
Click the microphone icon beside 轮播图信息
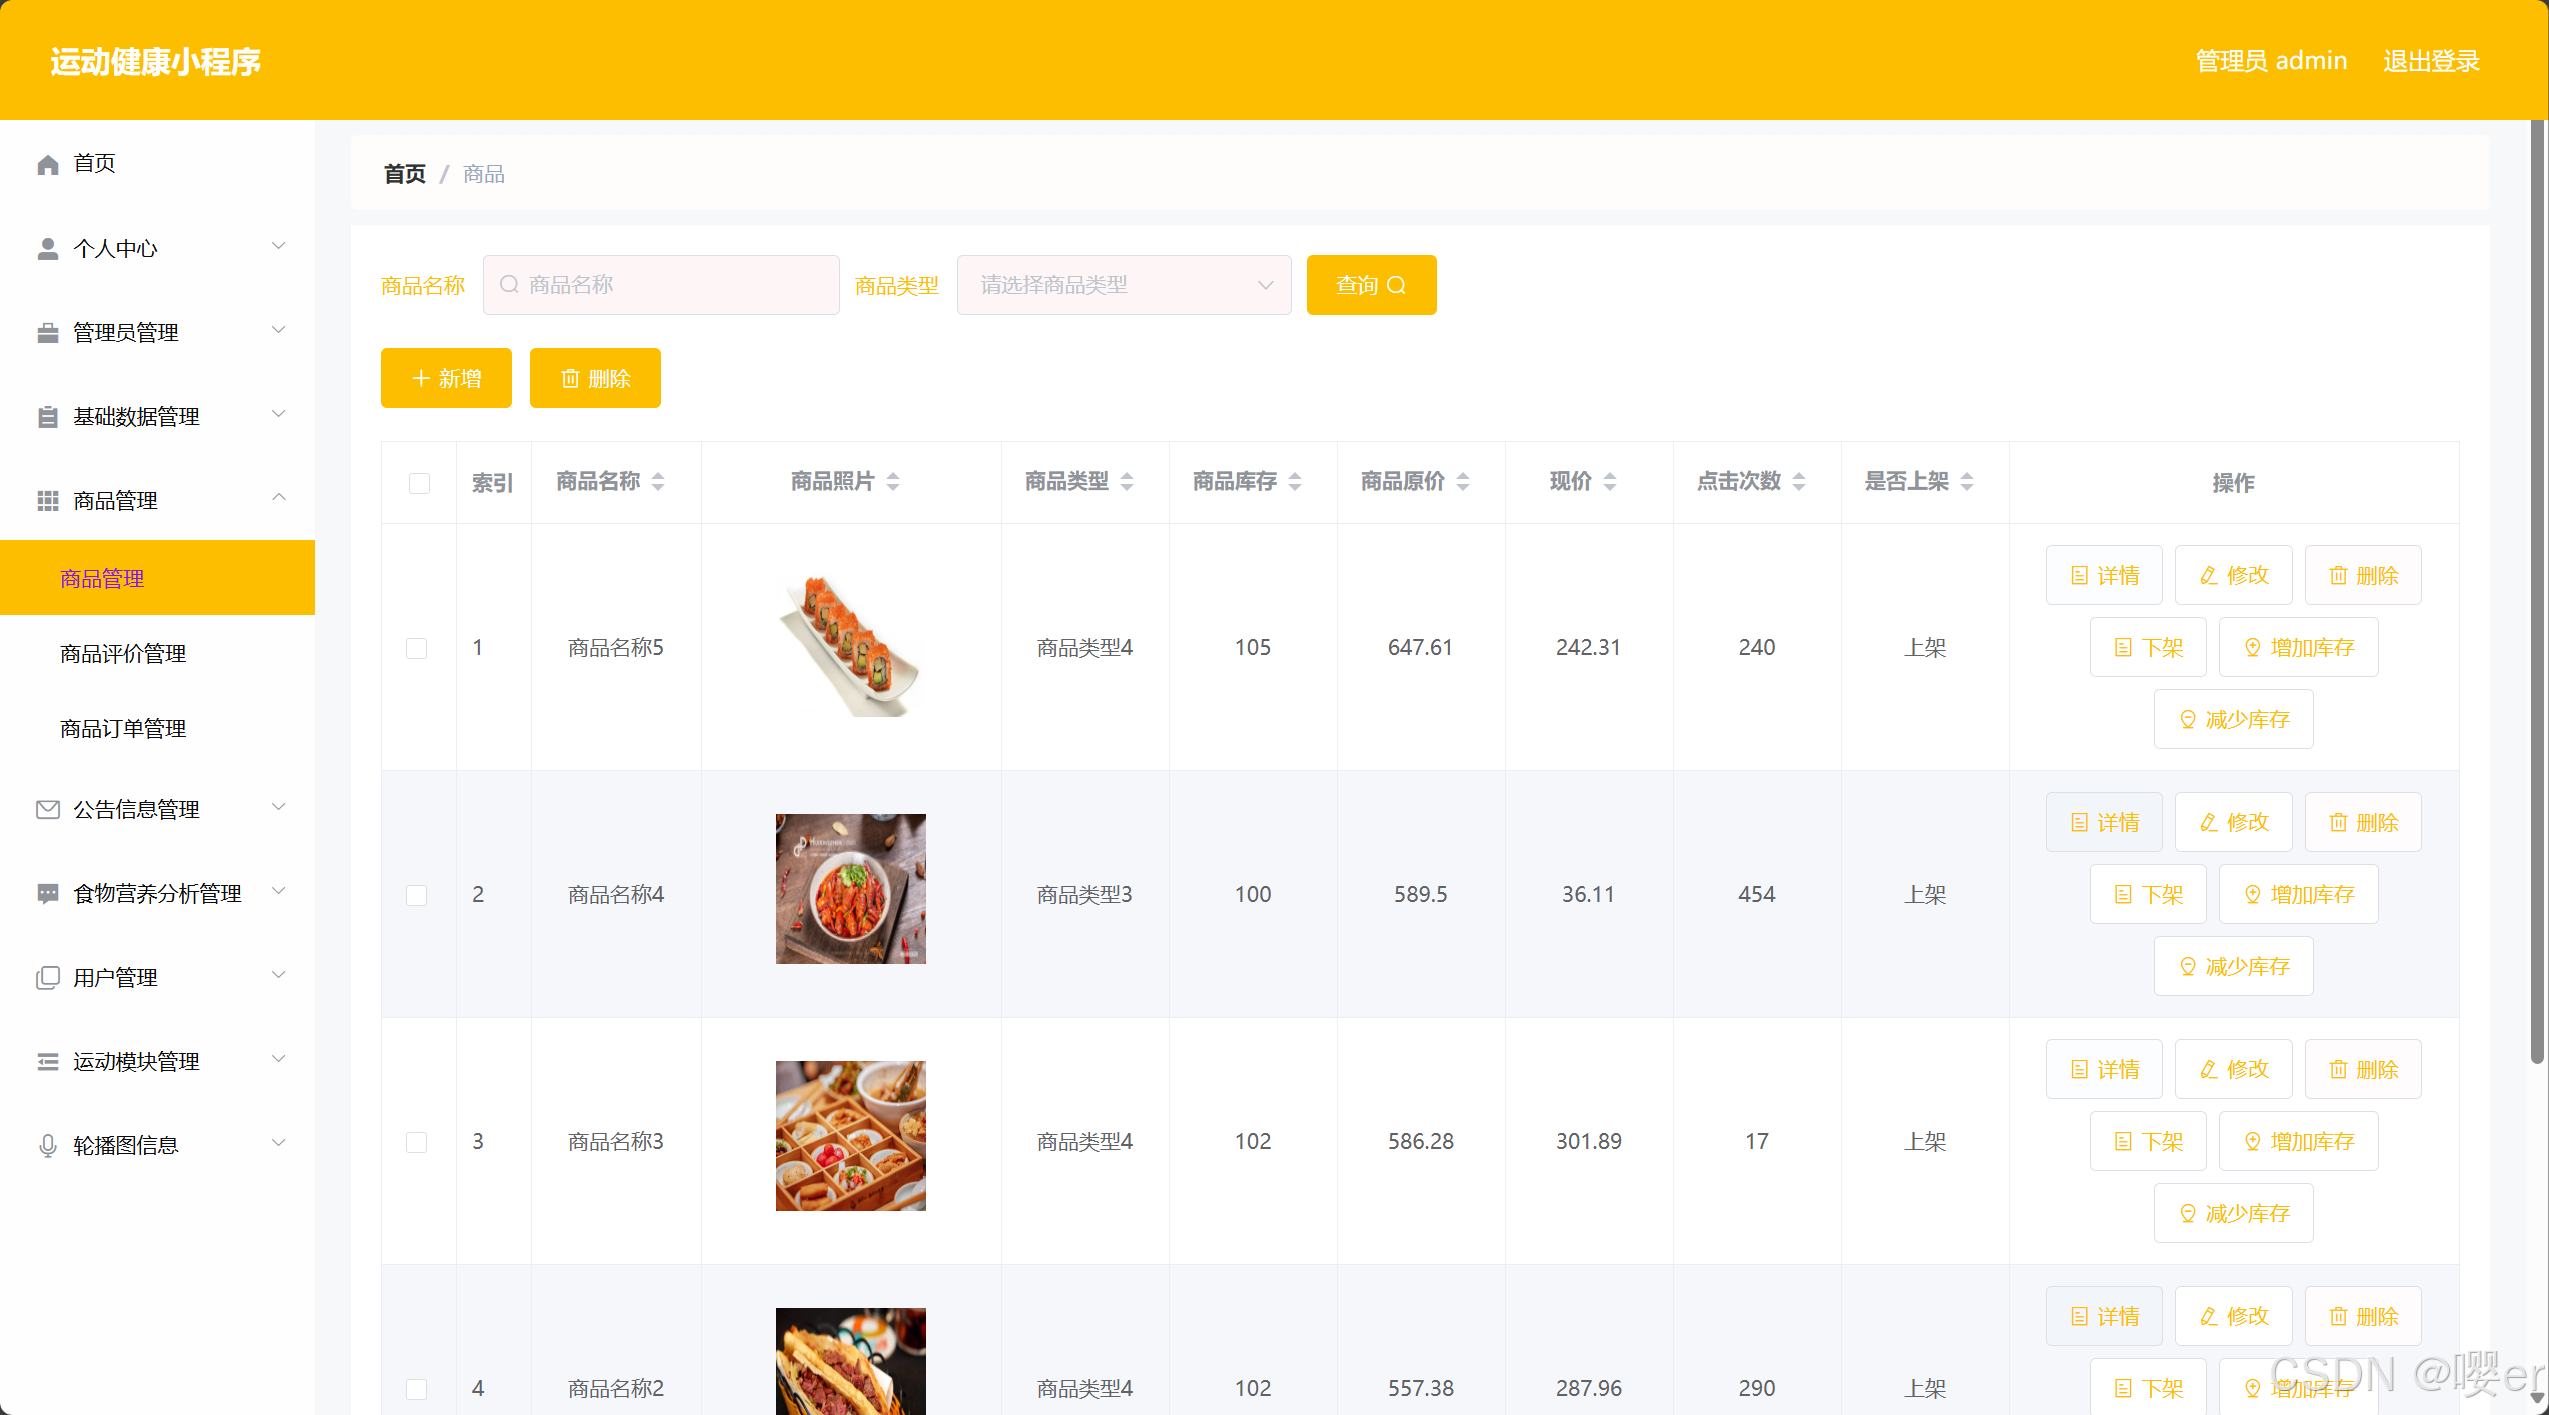click(47, 1145)
